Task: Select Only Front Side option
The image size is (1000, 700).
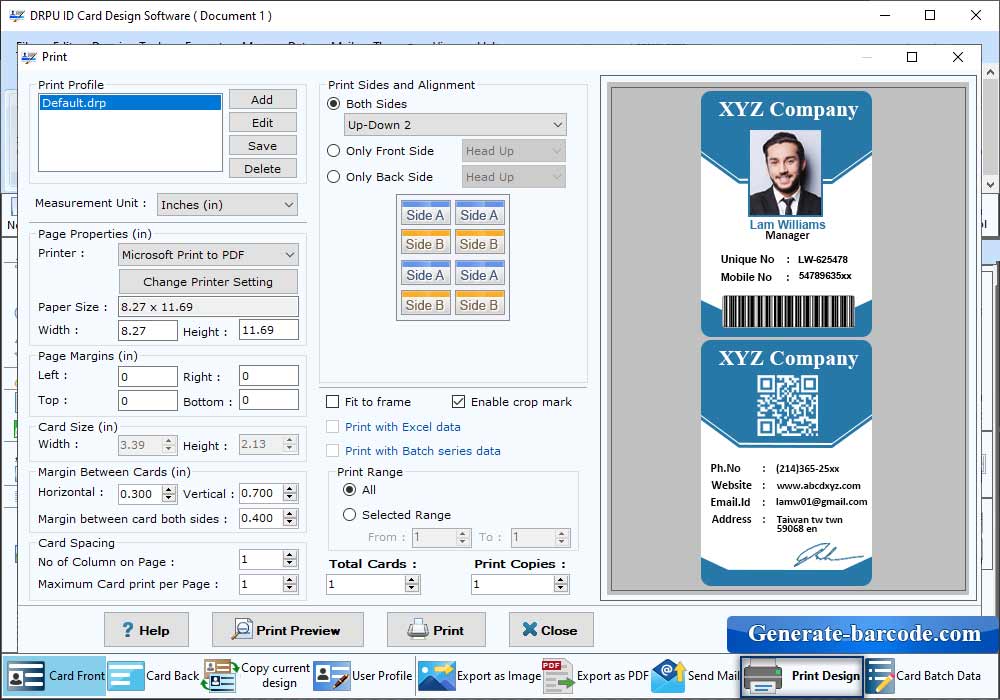Action: pyautogui.click(x=334, y=150)
